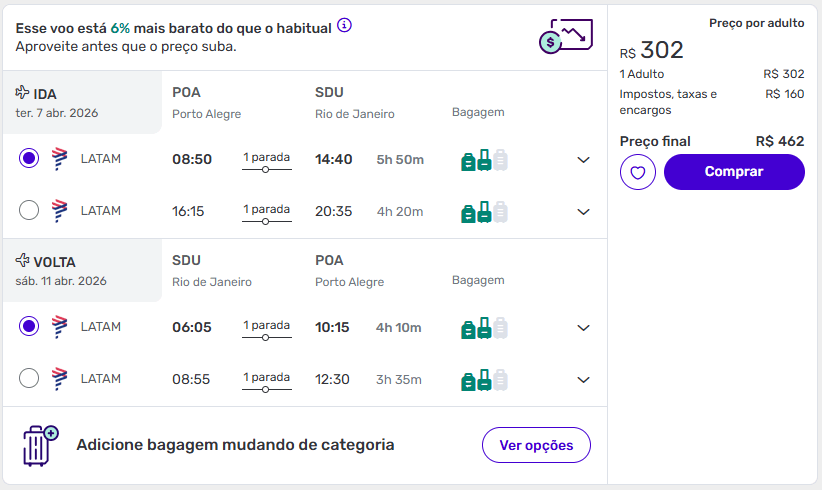Click the suitcase plus icon at bottom
Viewport: 822px width, 490px height.
coord(40,445)
